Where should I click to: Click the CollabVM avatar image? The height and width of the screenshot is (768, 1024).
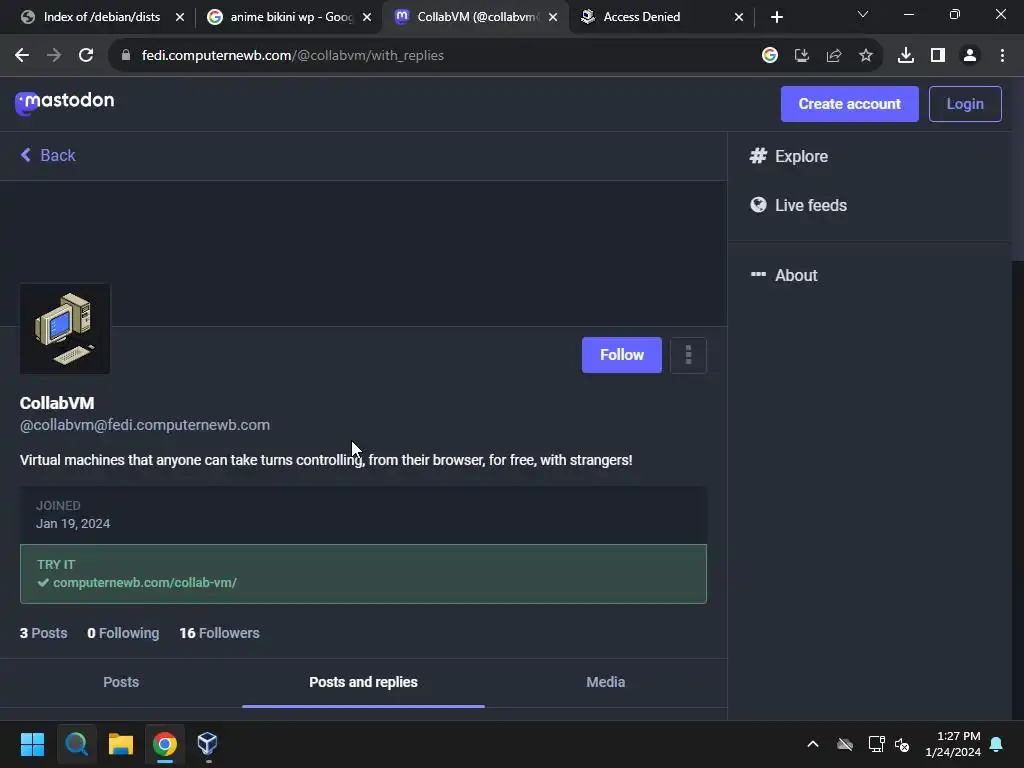click(65, 328)
